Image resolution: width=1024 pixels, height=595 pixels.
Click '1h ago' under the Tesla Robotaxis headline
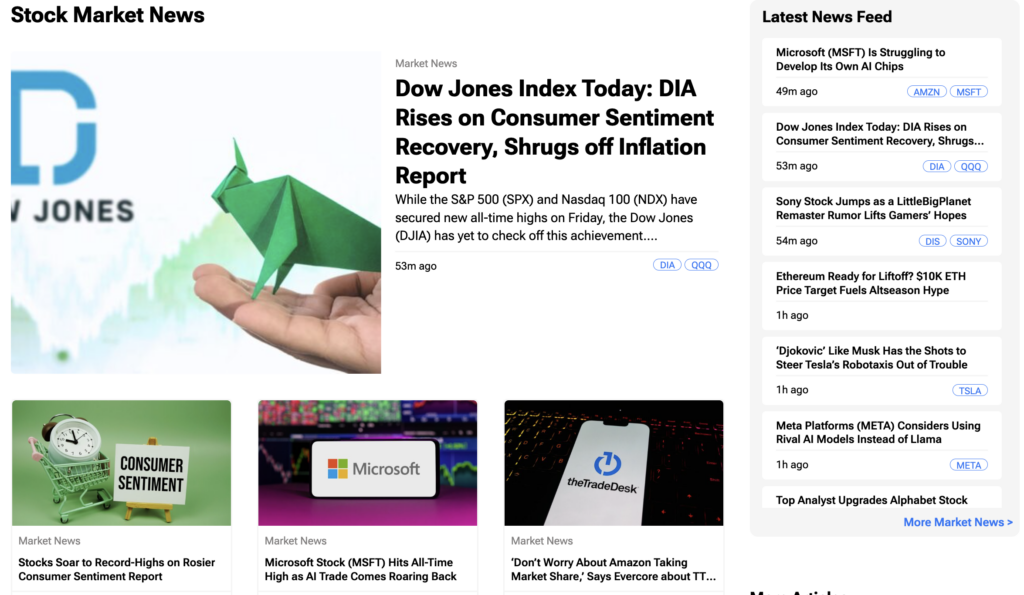(792, 390)
